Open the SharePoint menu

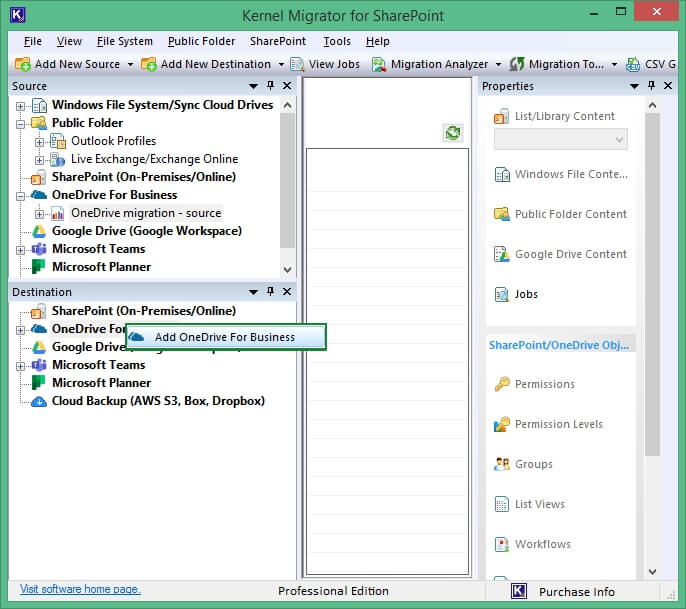click(x=277, y=41)
